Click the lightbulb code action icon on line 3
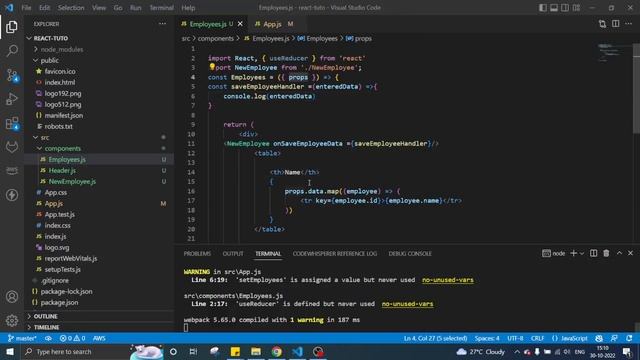 [212, 67]
